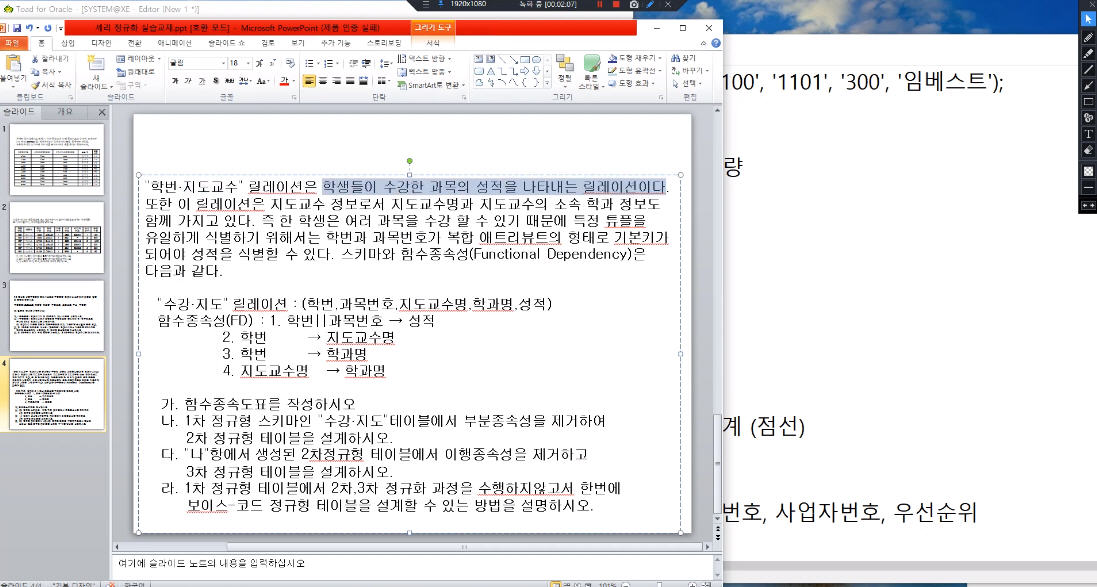Switch to the 디자인 Design tab
1097x587 pixels.
click(x=101, y=43)
